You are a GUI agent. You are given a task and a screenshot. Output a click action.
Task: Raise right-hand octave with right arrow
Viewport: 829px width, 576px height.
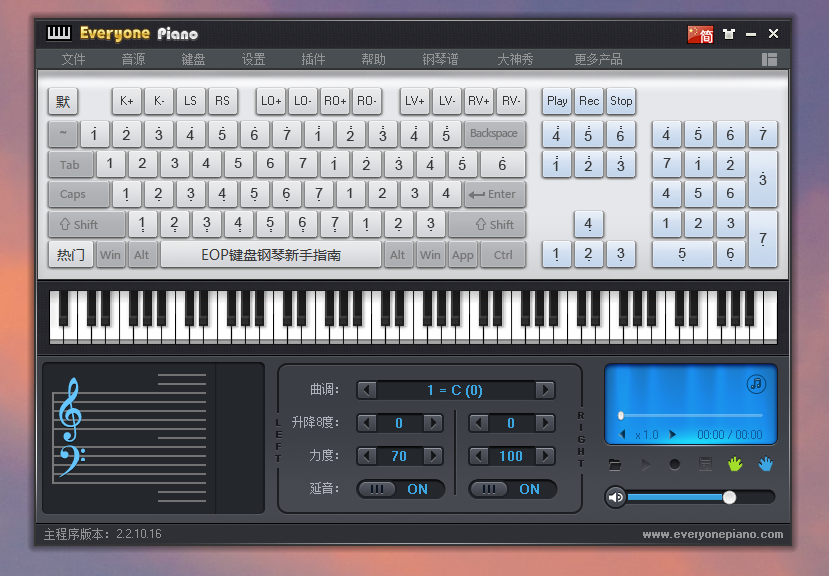[x=545, y=423]
